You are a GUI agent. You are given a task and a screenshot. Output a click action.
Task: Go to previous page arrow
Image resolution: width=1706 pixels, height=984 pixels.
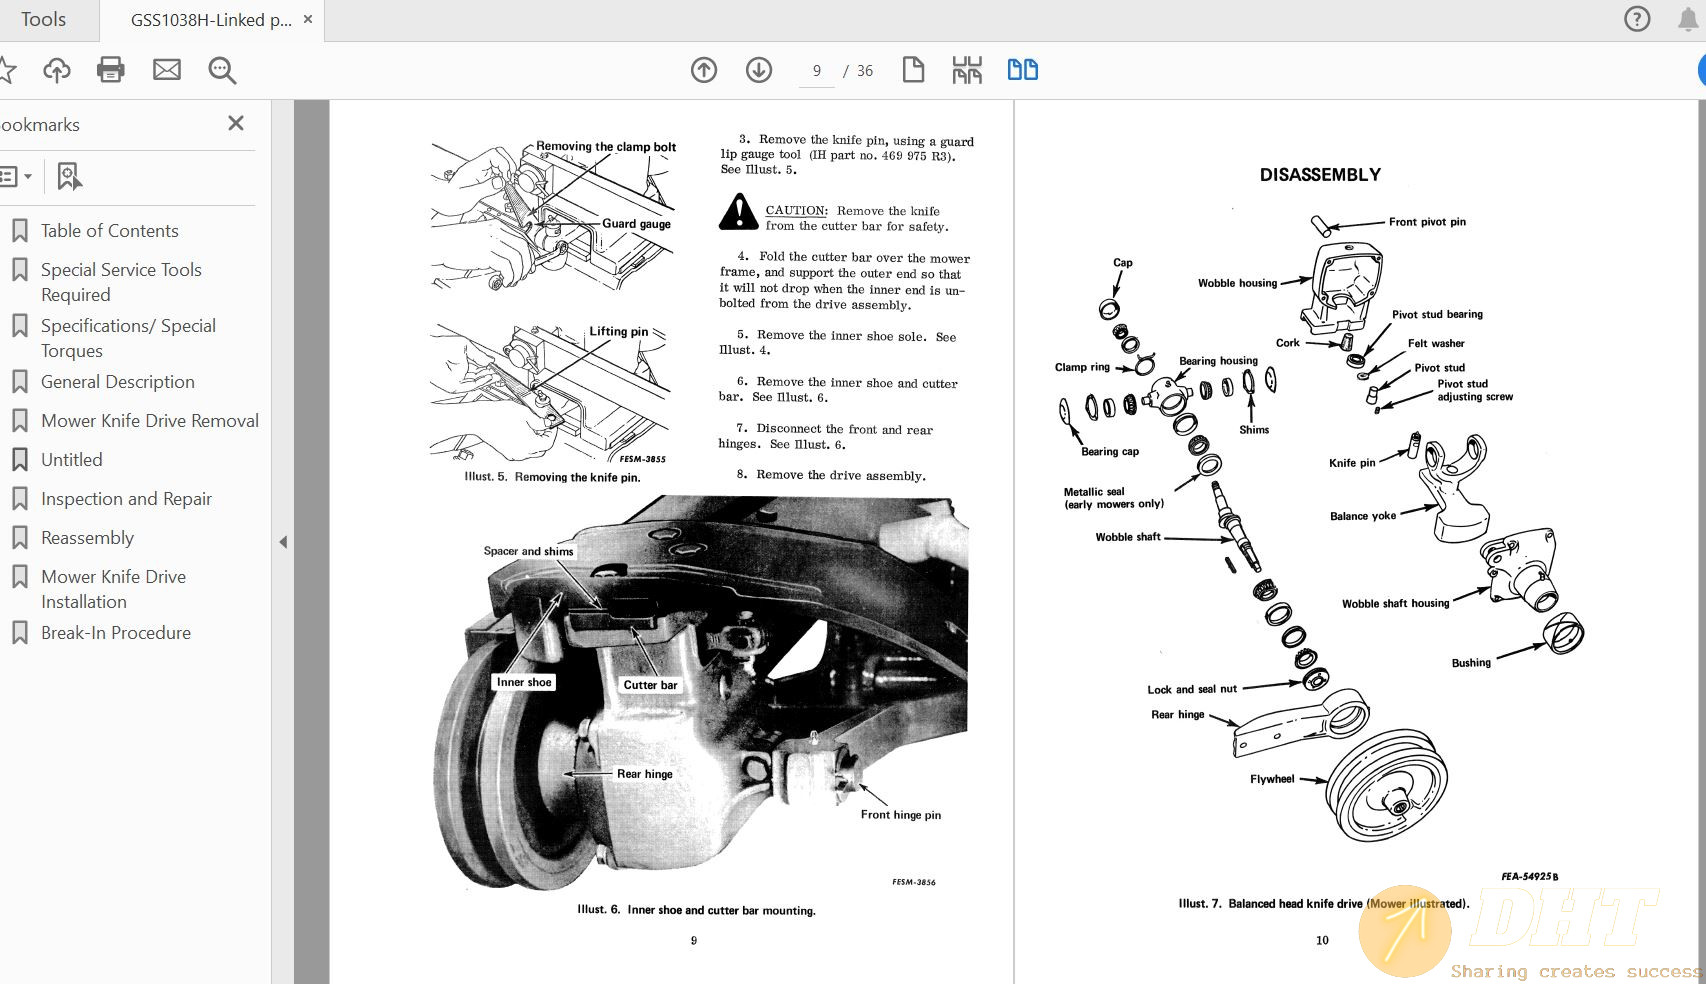click(x=704, y=70)
